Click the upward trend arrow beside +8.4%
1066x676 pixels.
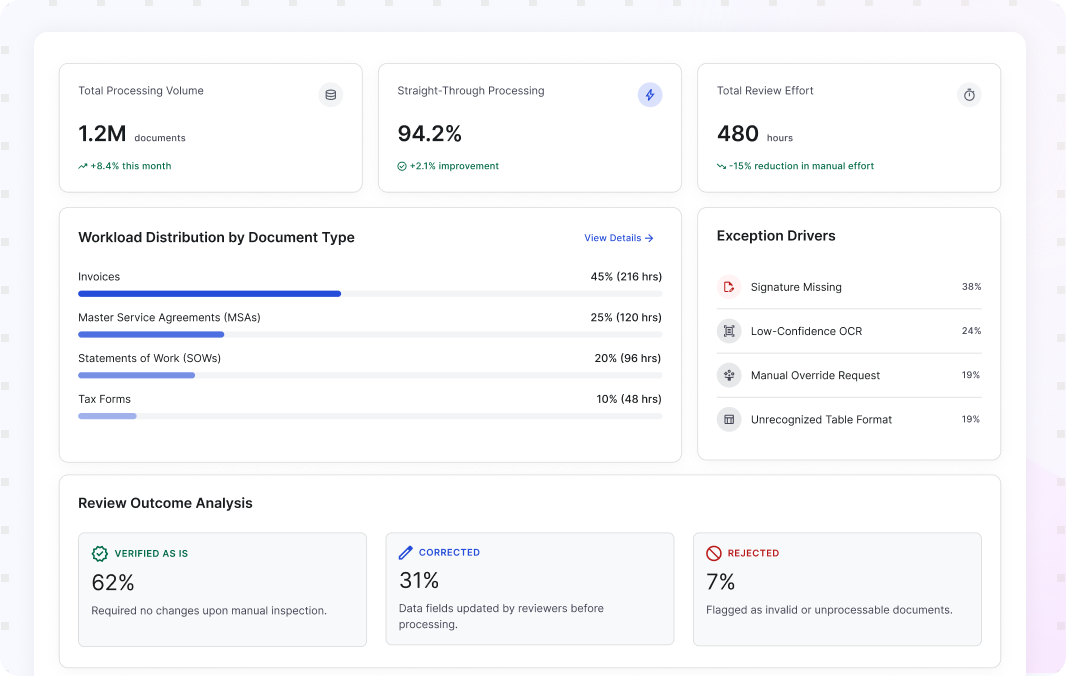(83, 166)
